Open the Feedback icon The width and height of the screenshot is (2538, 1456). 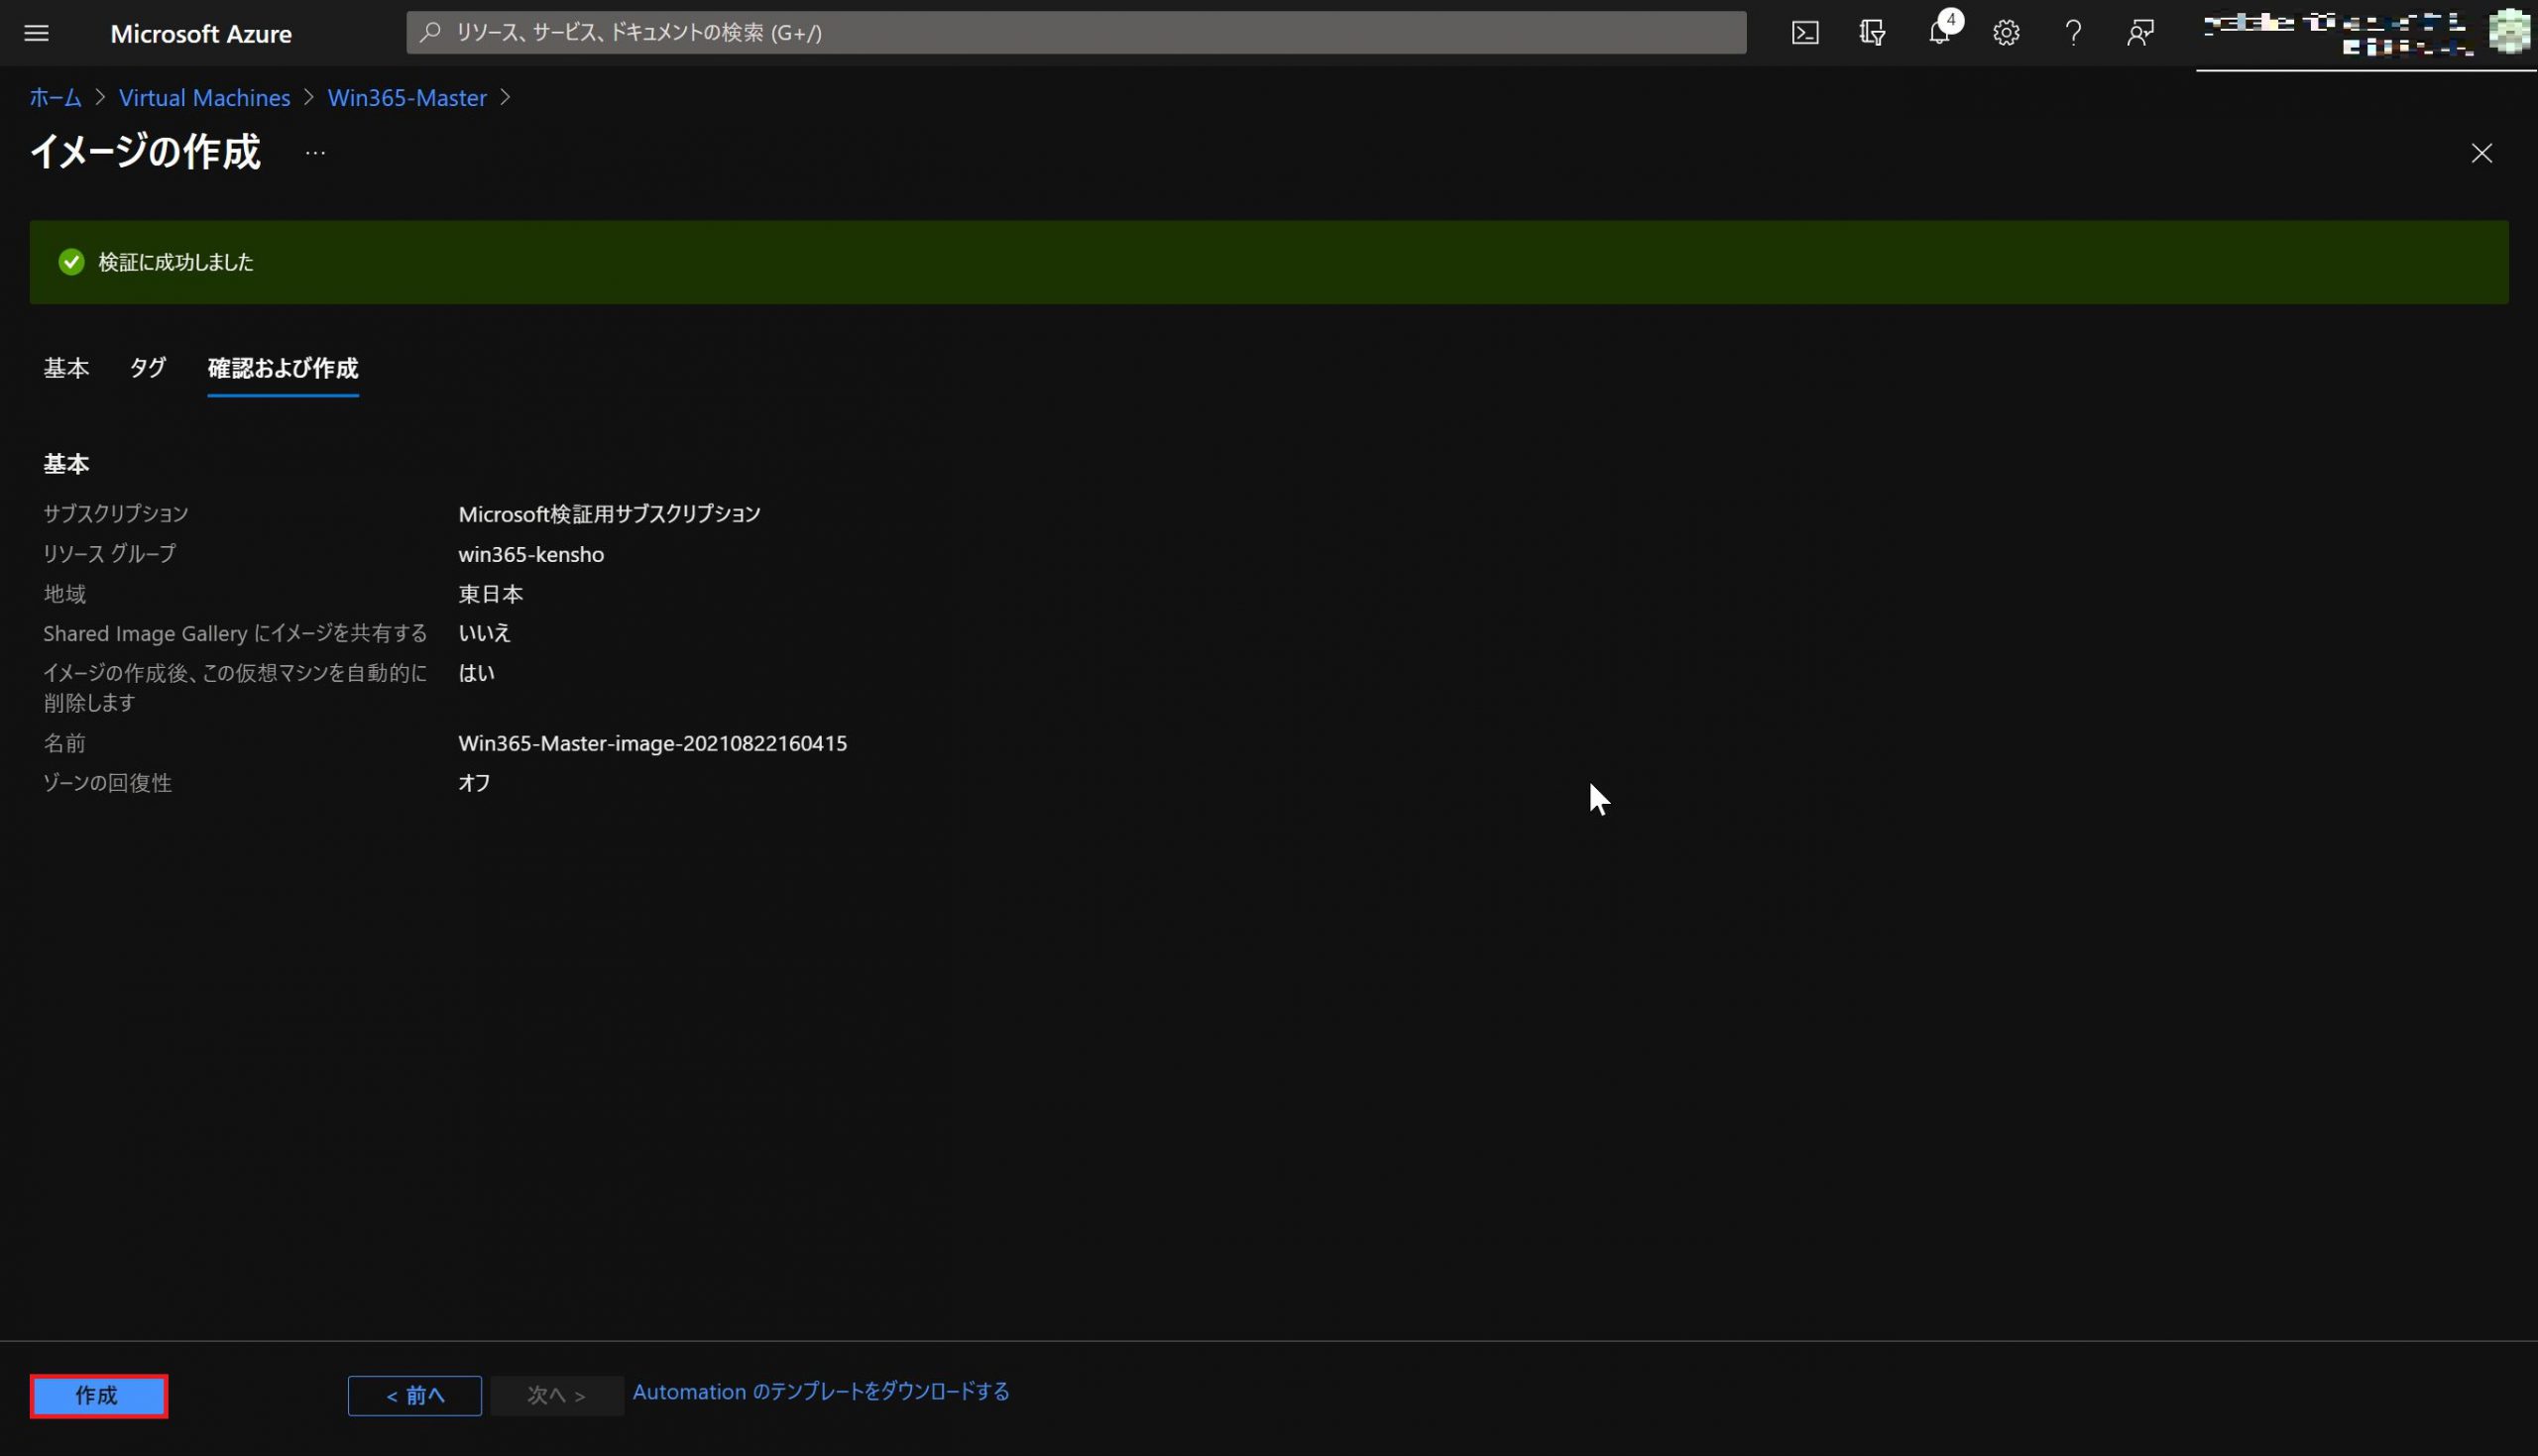click(x=2140, y=33)
